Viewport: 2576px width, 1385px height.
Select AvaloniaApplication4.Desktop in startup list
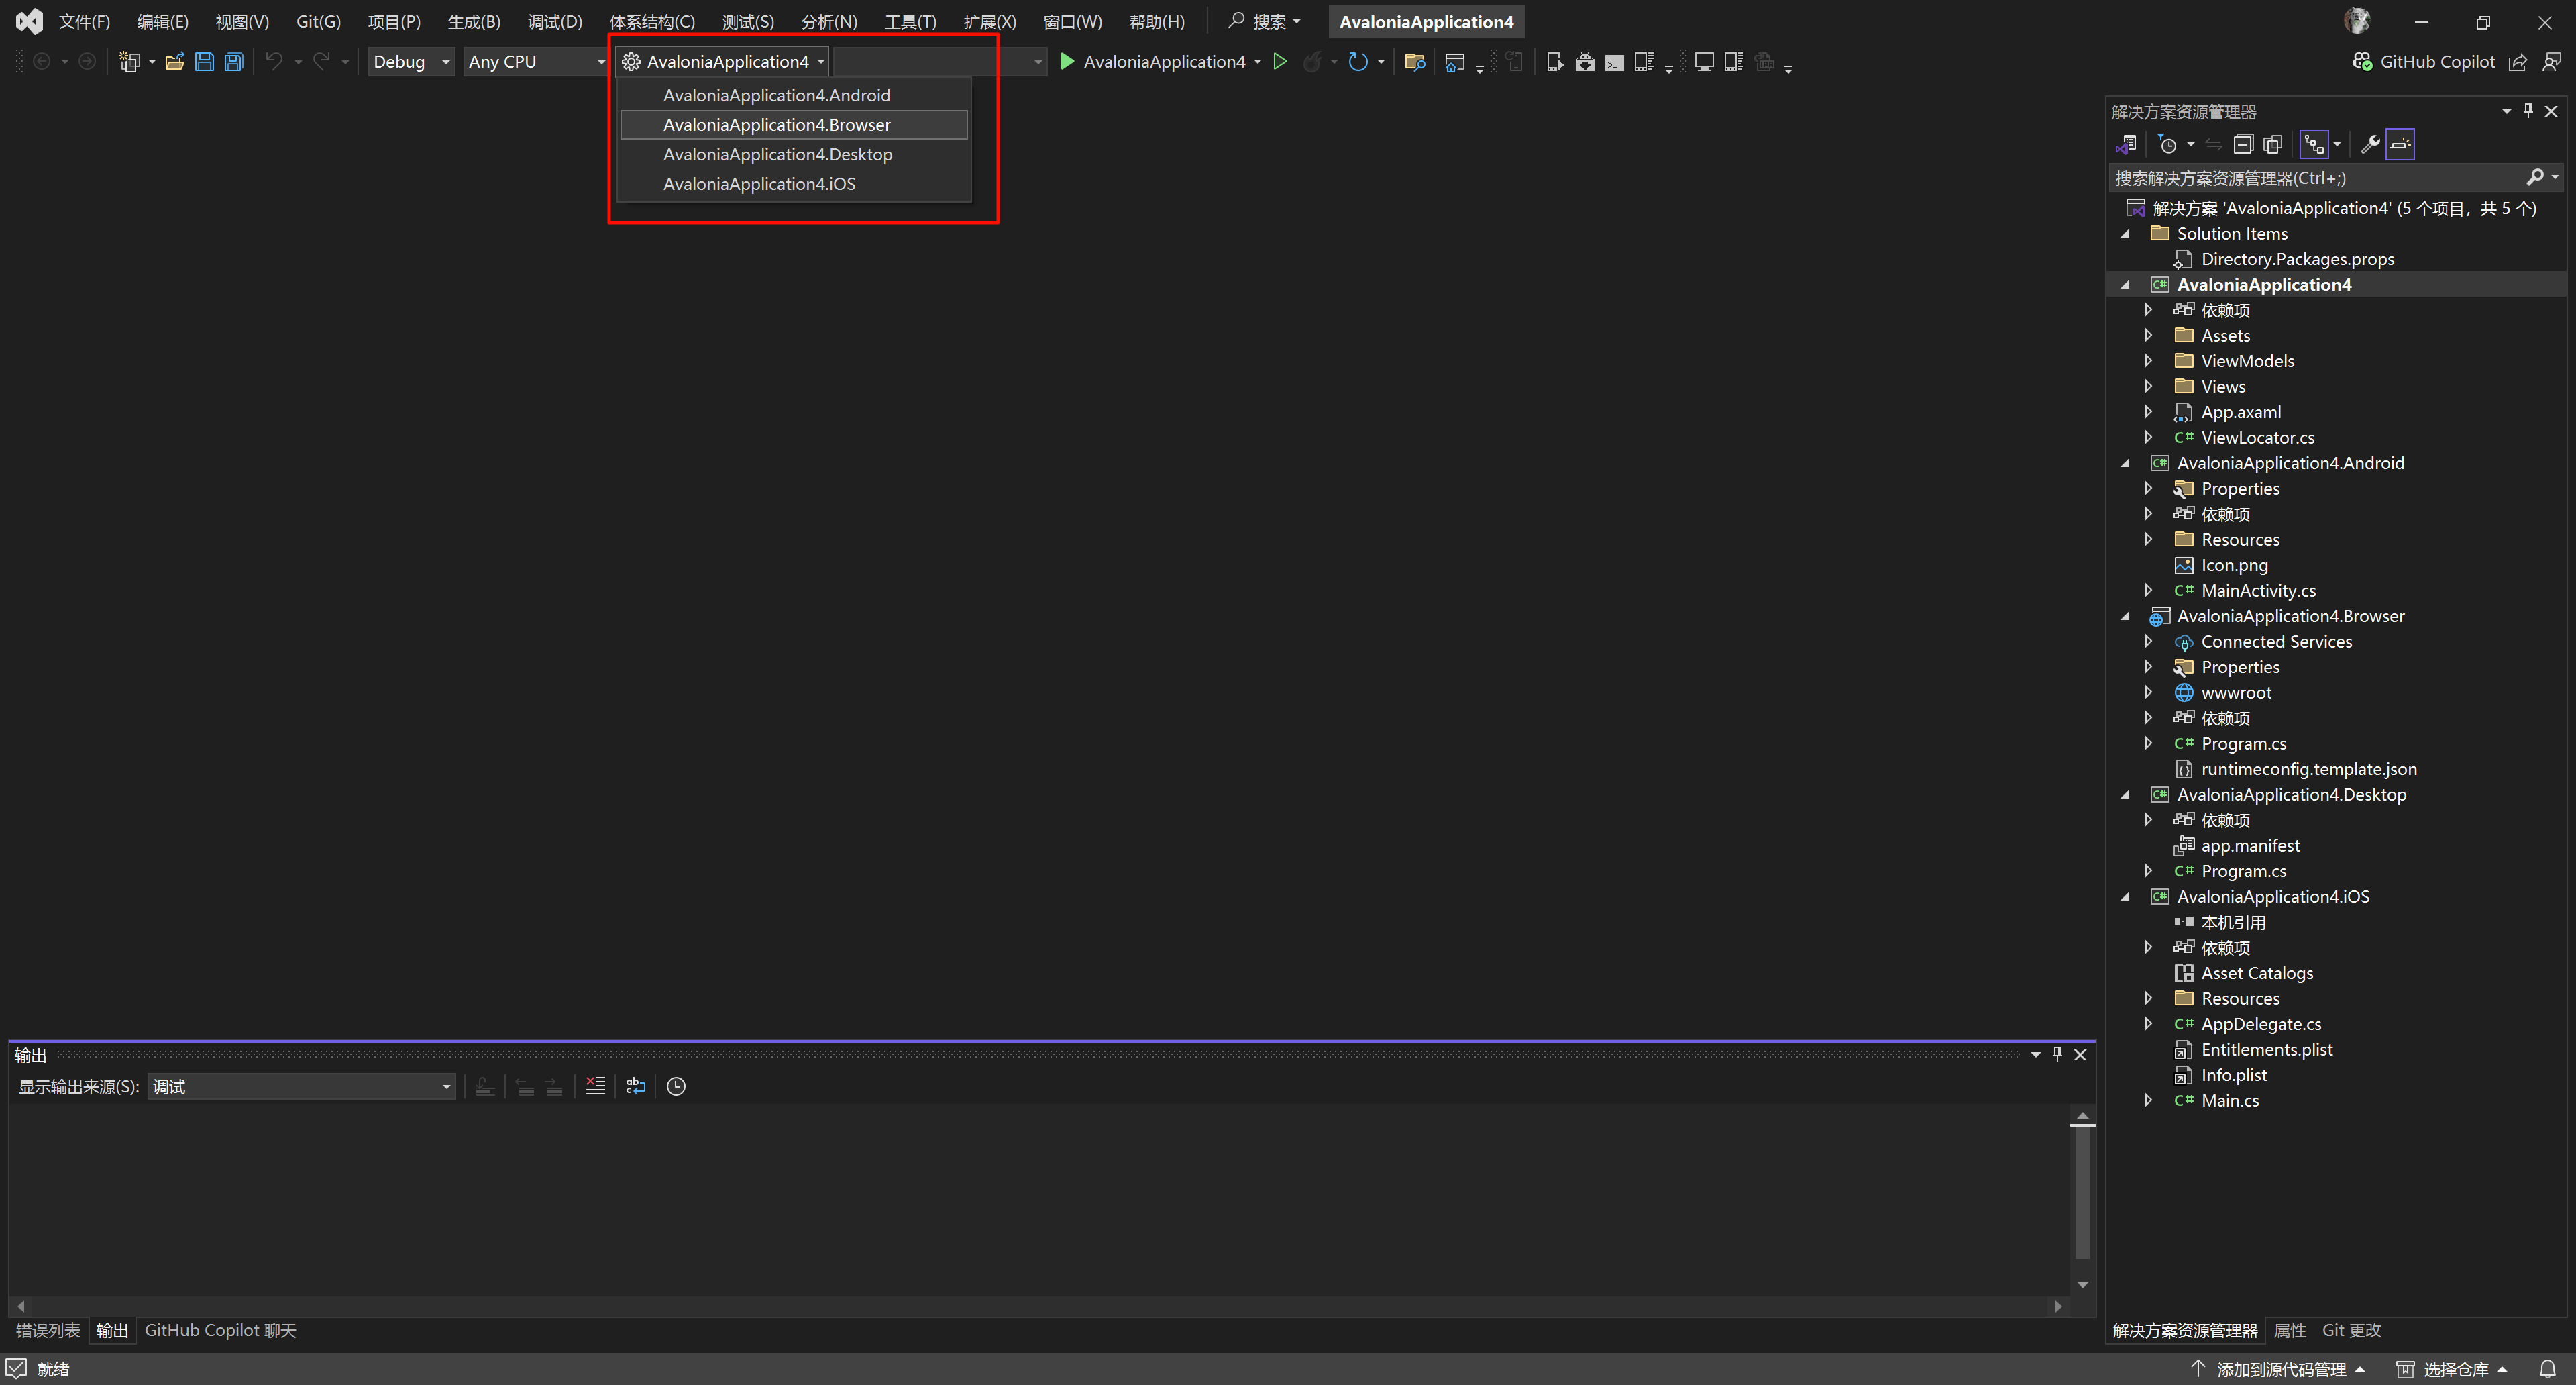(794, 154)
